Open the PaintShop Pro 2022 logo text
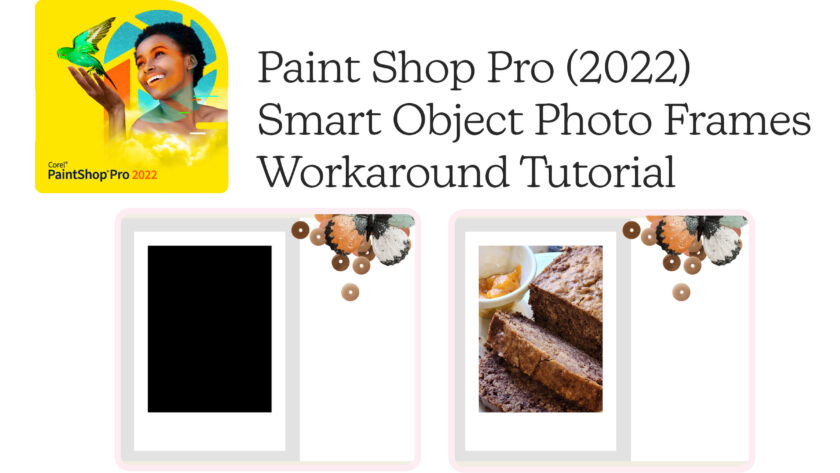840x473 pixels. (102, 175)
